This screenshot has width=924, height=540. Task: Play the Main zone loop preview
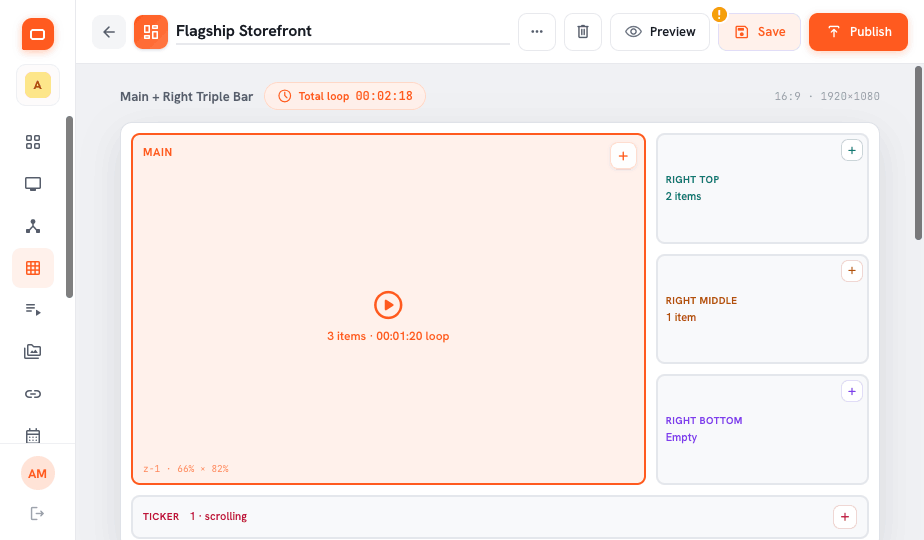pos(388,305)
